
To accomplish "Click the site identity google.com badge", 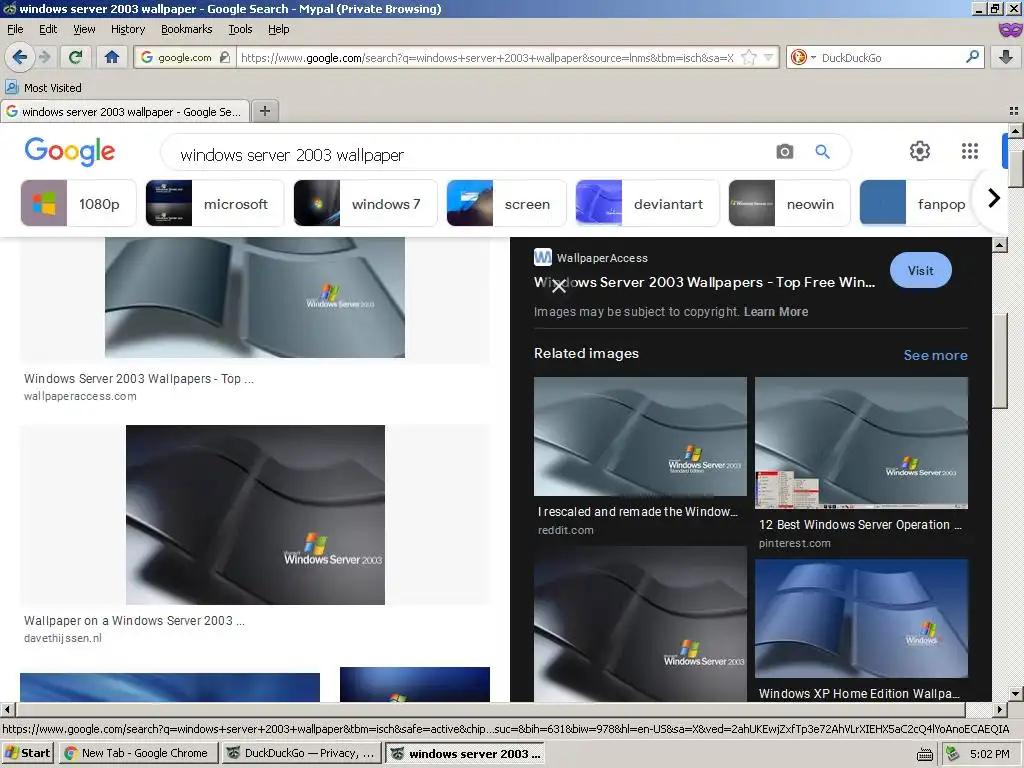I will [x=185, y=57].
